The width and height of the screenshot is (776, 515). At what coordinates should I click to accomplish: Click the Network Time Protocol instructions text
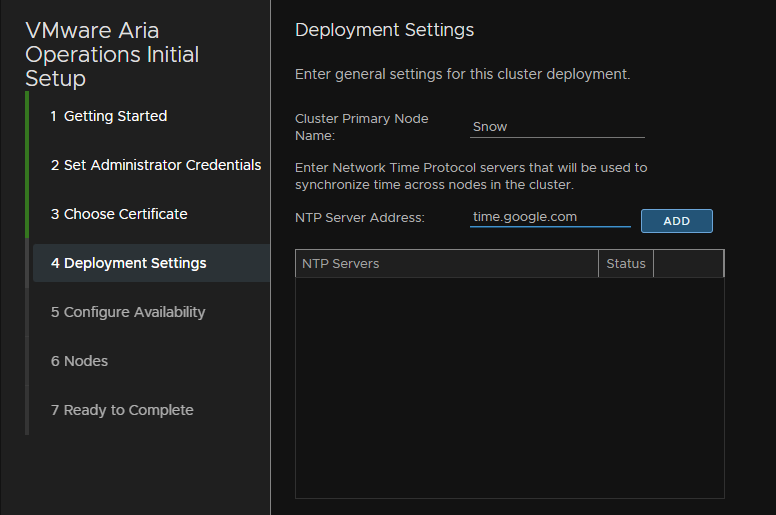pos(471,176)
